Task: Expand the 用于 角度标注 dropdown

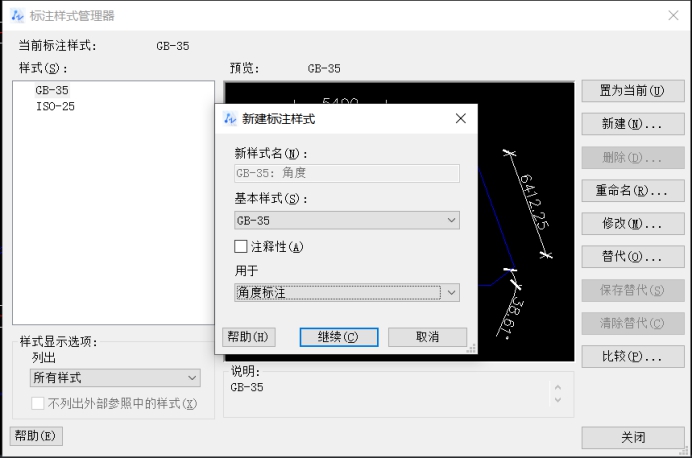Action: click(347, 292)
